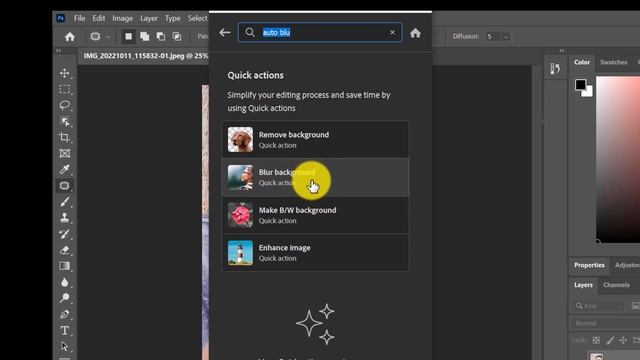
Task: Open the Edit menu
Action: click(x=98, y=18)
